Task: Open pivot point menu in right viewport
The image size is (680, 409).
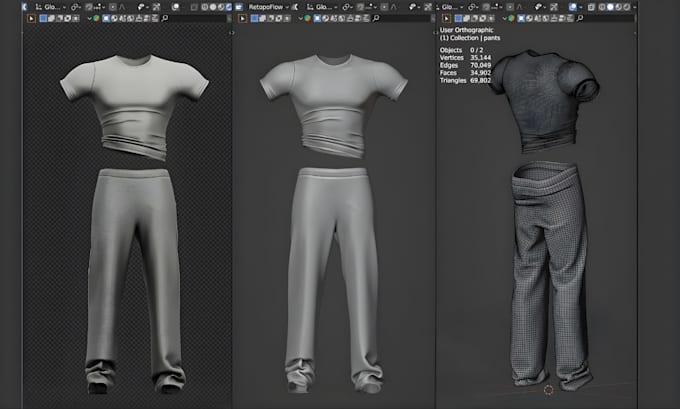Action: point(473,7)
